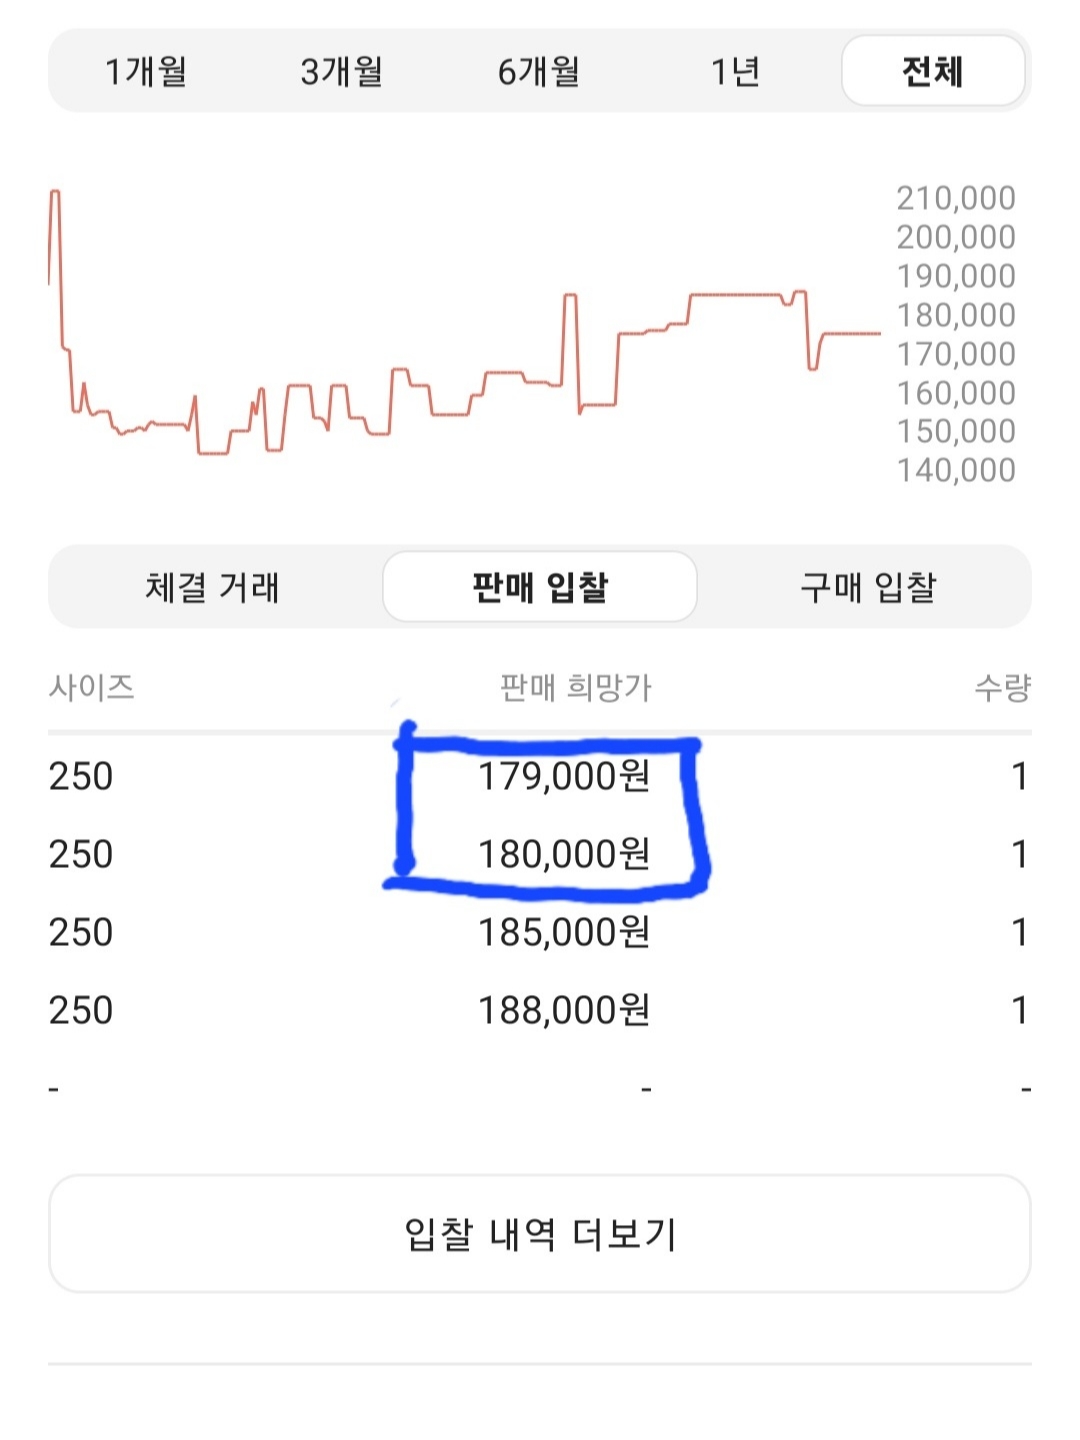
Task: Select the 전체 period tab
Action: point(932,71)
